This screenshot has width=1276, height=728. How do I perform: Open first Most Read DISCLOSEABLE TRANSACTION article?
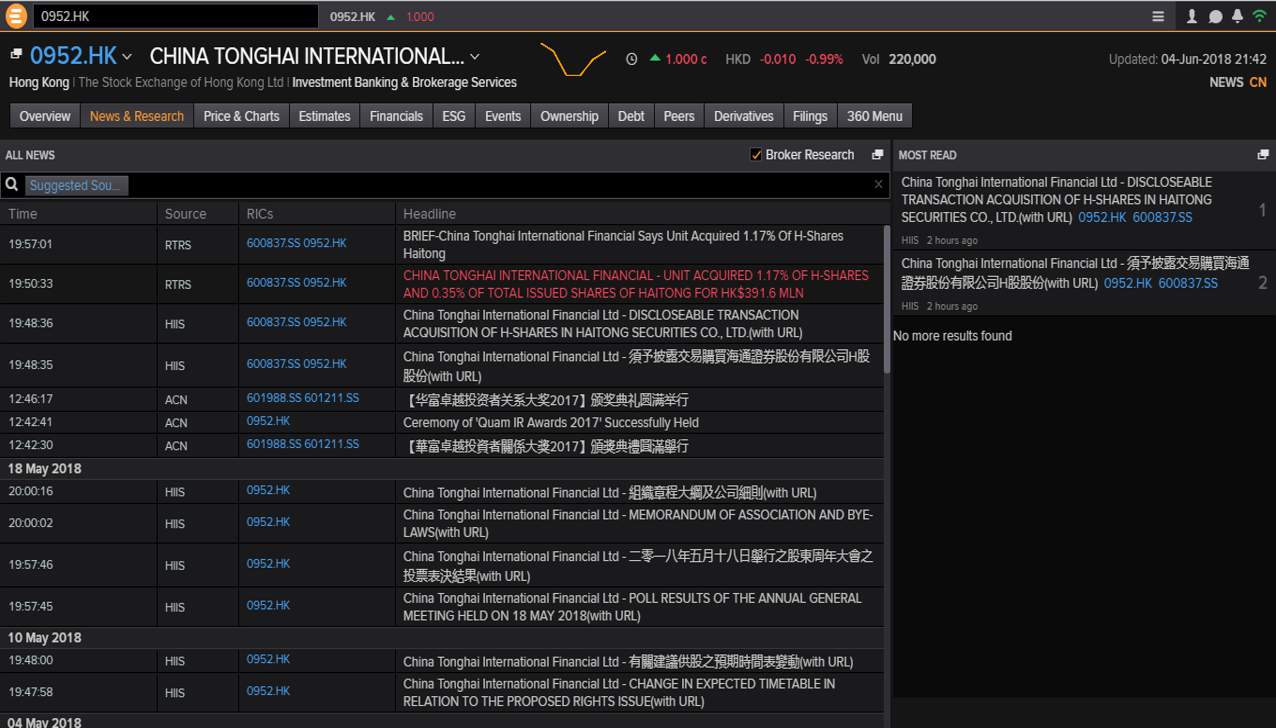pyautogui.click(x=1057, y=200)
